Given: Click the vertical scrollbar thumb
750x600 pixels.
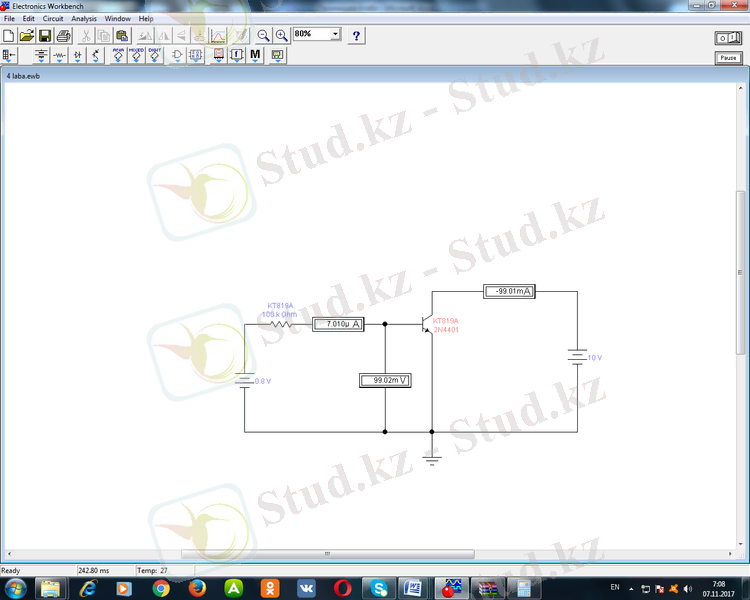Looking at the screenshot, I should tap(740, 272).
